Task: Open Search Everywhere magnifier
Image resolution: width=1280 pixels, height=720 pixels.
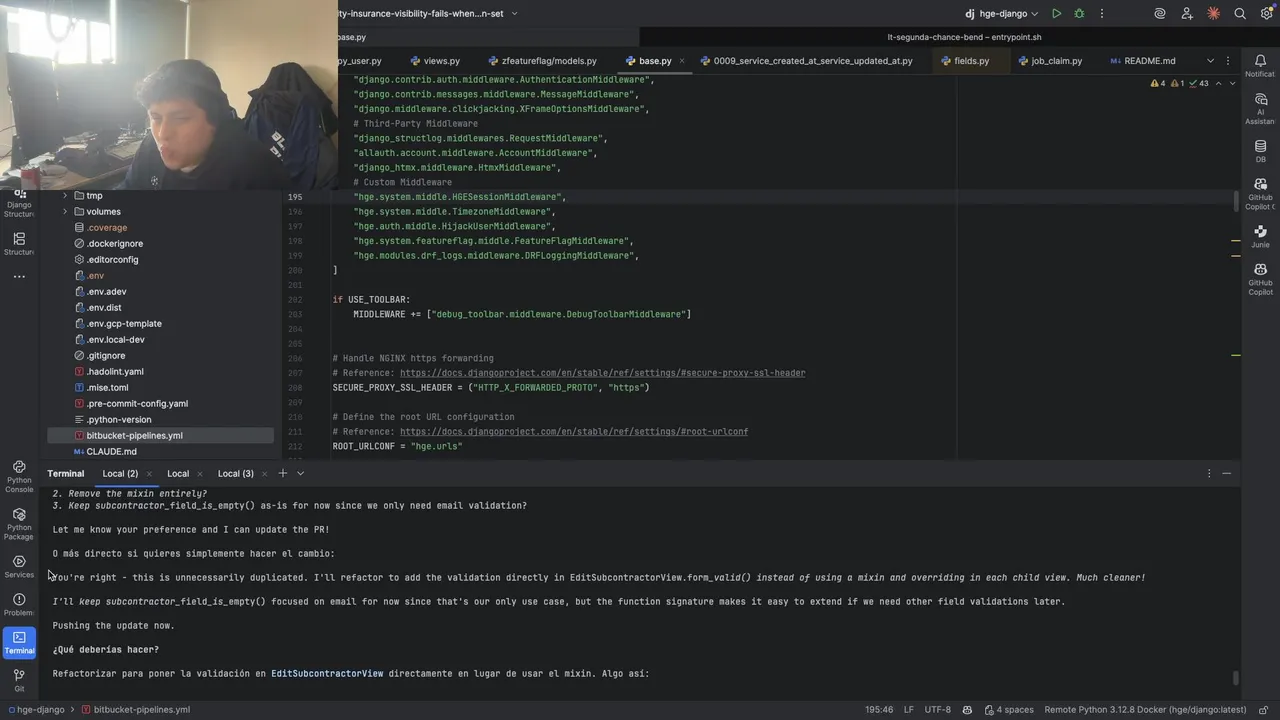Action: 1240,14
